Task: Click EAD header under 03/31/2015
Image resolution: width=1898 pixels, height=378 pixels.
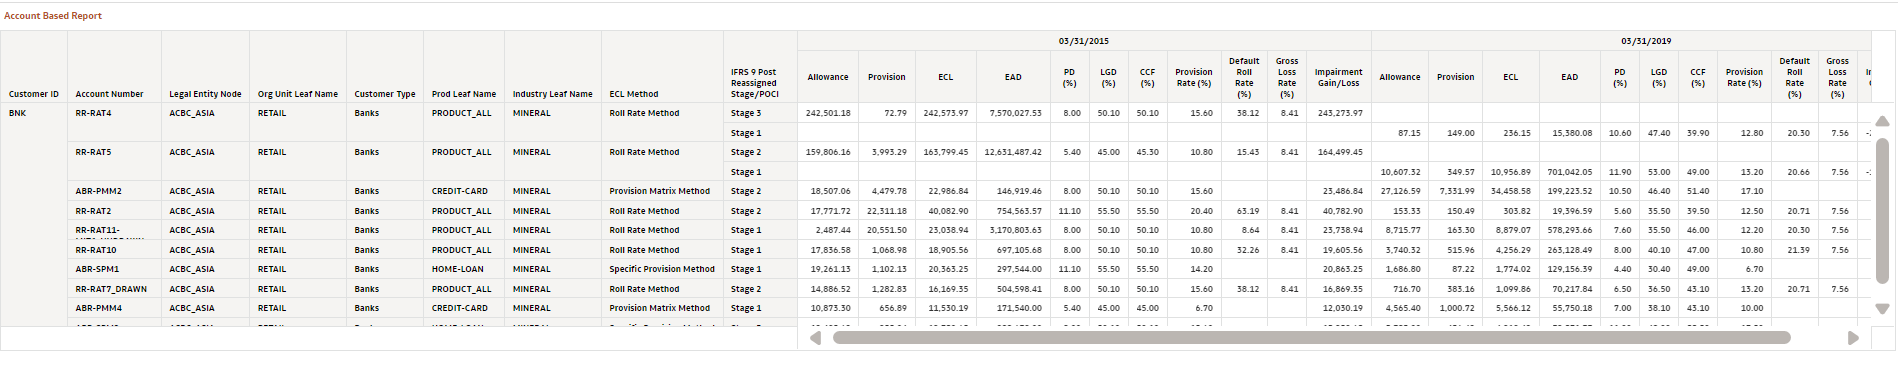Action: pyautogui.click(x=1013, y=77)
